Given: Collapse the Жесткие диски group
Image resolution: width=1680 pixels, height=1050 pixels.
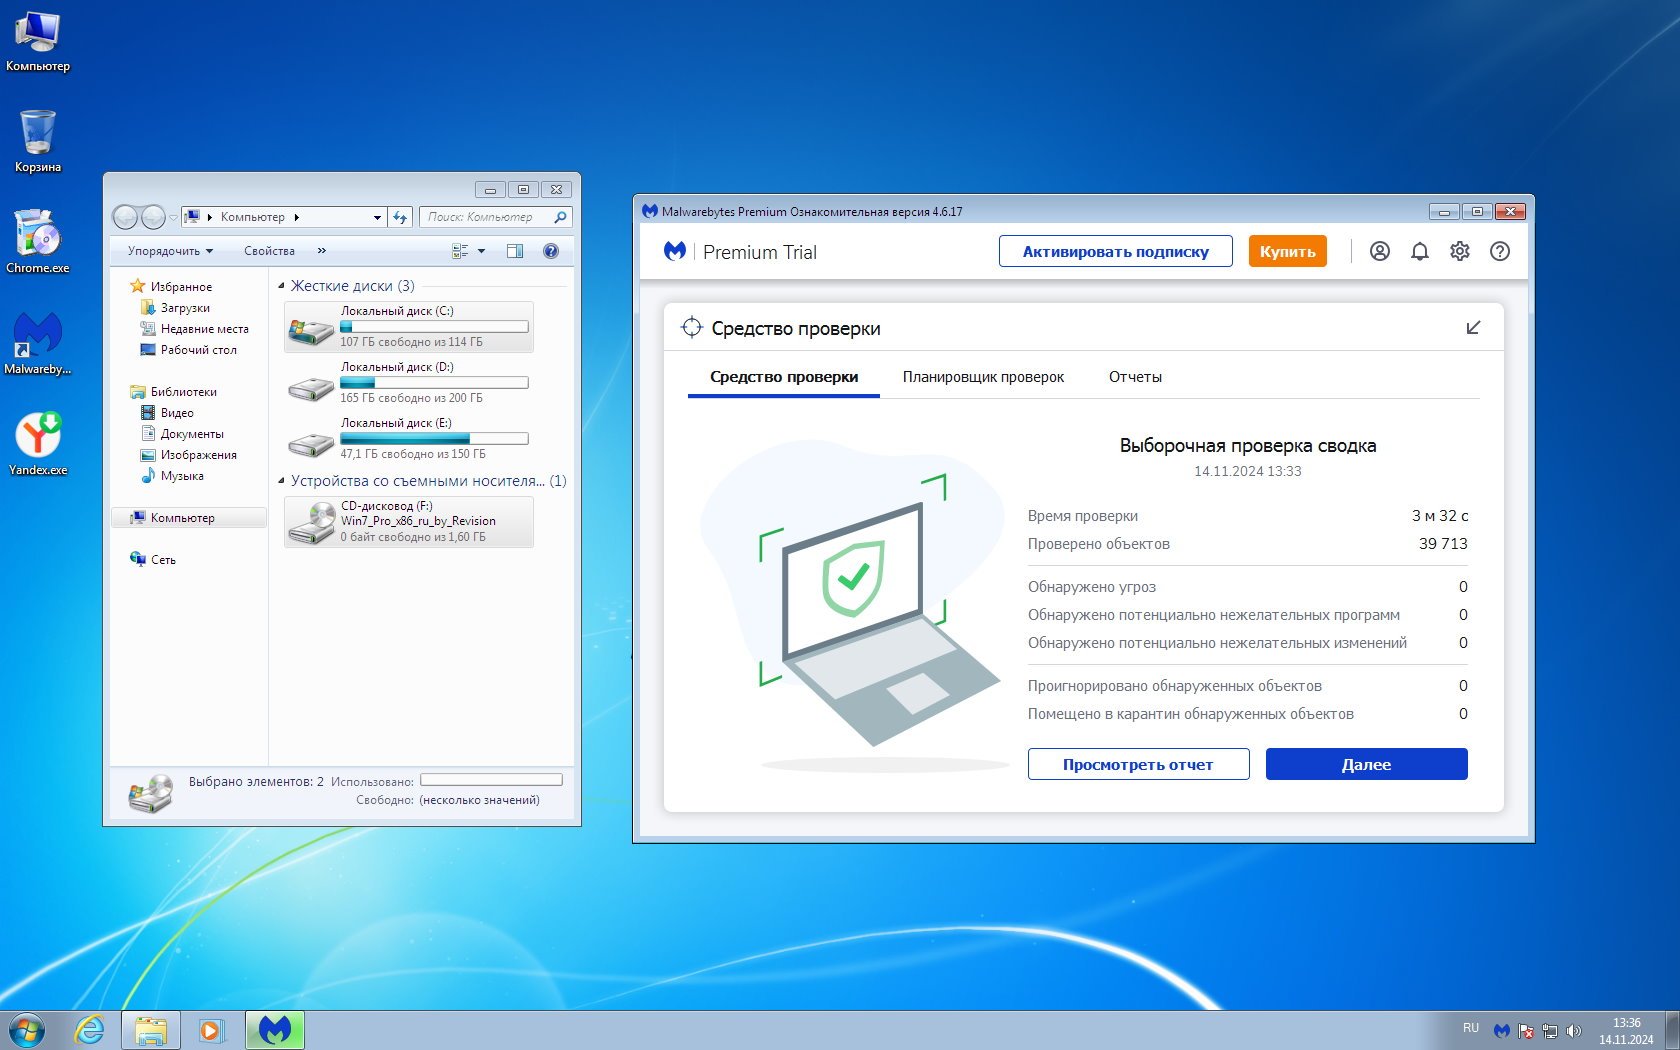Looking at the screenshot, I should 281,286.
